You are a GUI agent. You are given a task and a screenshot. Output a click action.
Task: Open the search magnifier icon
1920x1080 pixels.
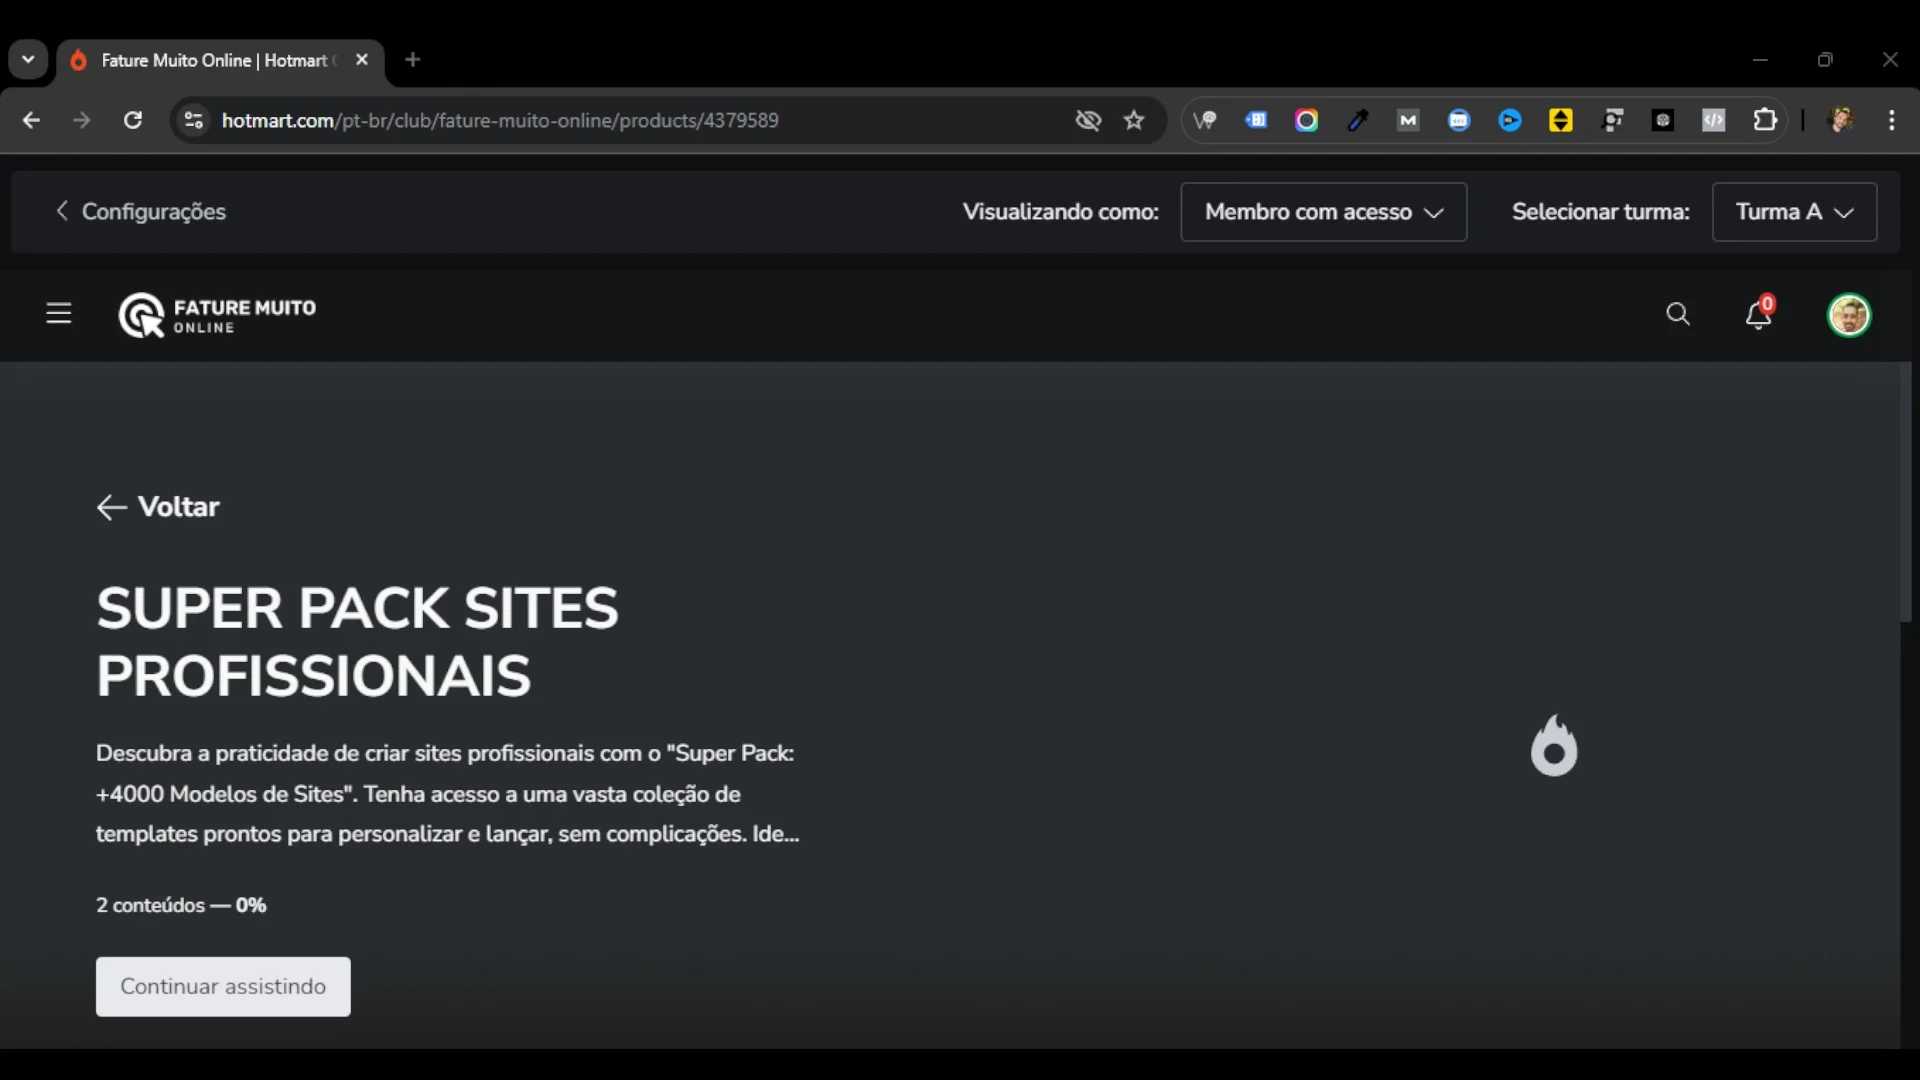[1678, 315]
